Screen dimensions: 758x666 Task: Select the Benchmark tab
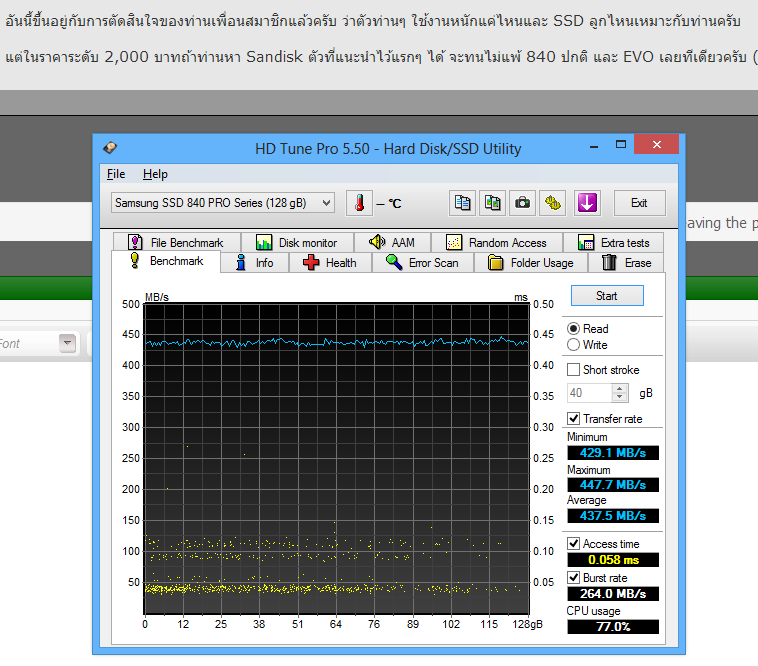(x=166, y=261)
